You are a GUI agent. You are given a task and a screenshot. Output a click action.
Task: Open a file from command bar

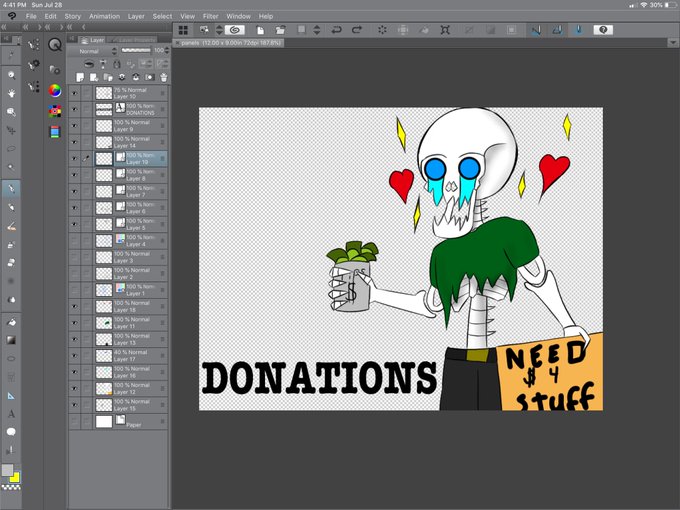(281, 30)
